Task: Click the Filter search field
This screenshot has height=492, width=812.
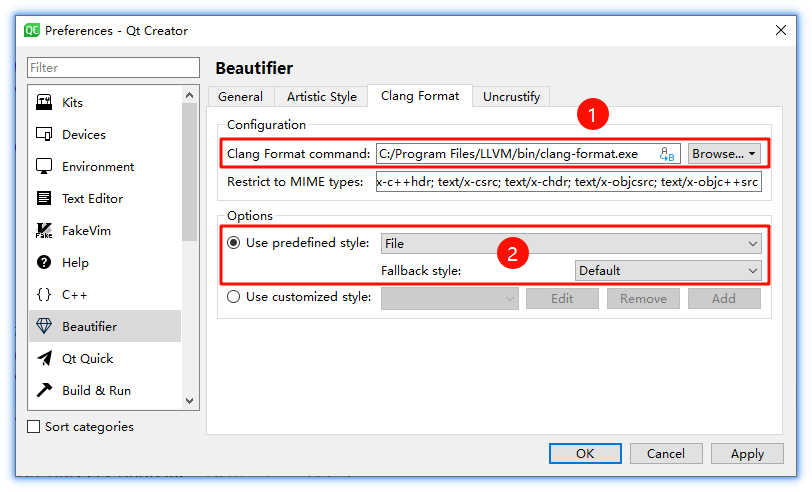Action: [x=113, y=68]
